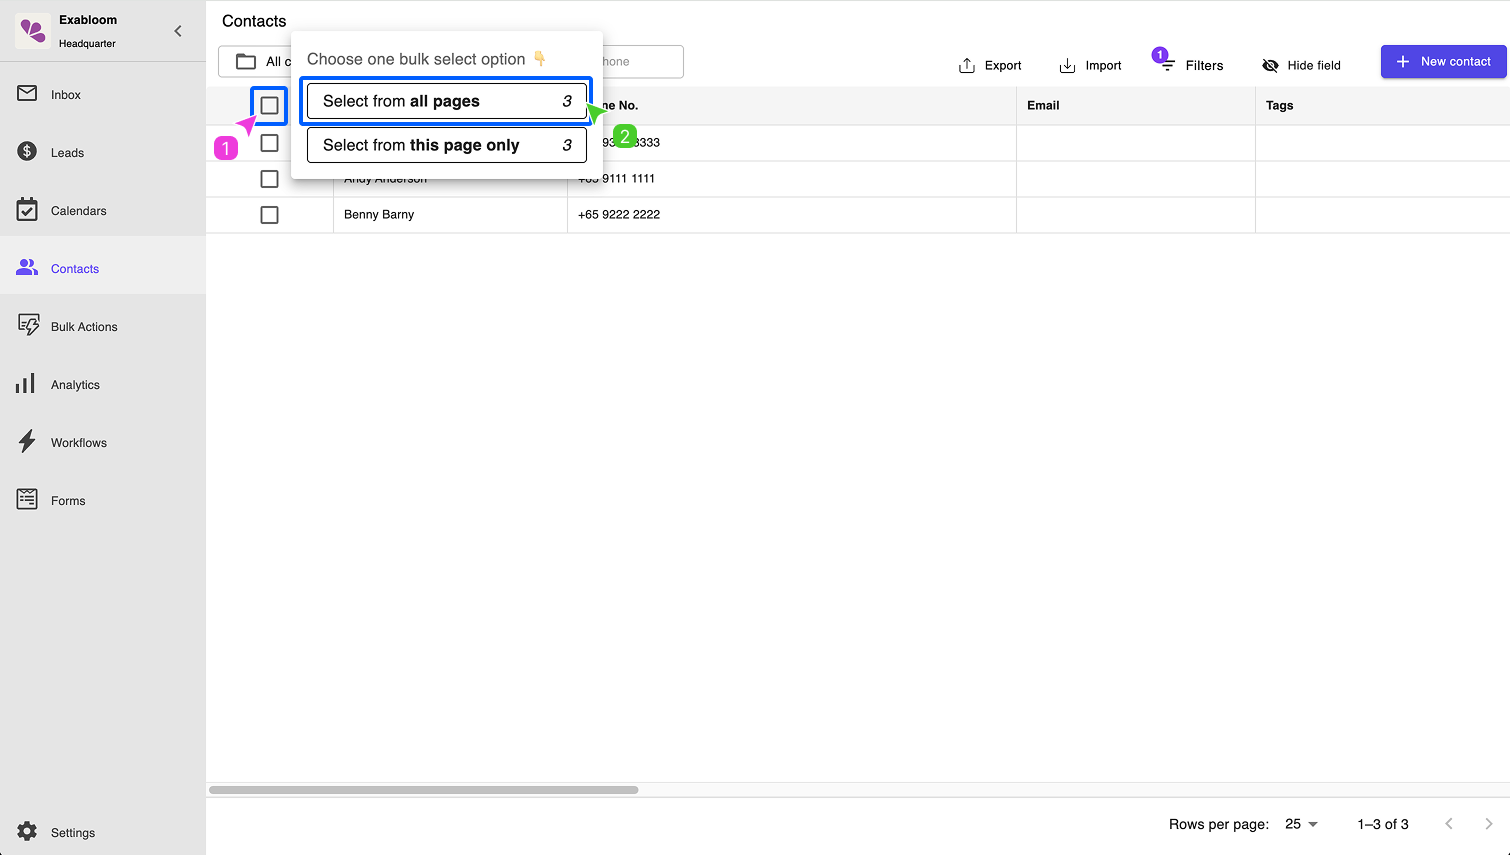Image resolution: width=1510 pixels, height=855 pixels.
Task: Check the Benny Barny row checkbox
Action: 269,215
